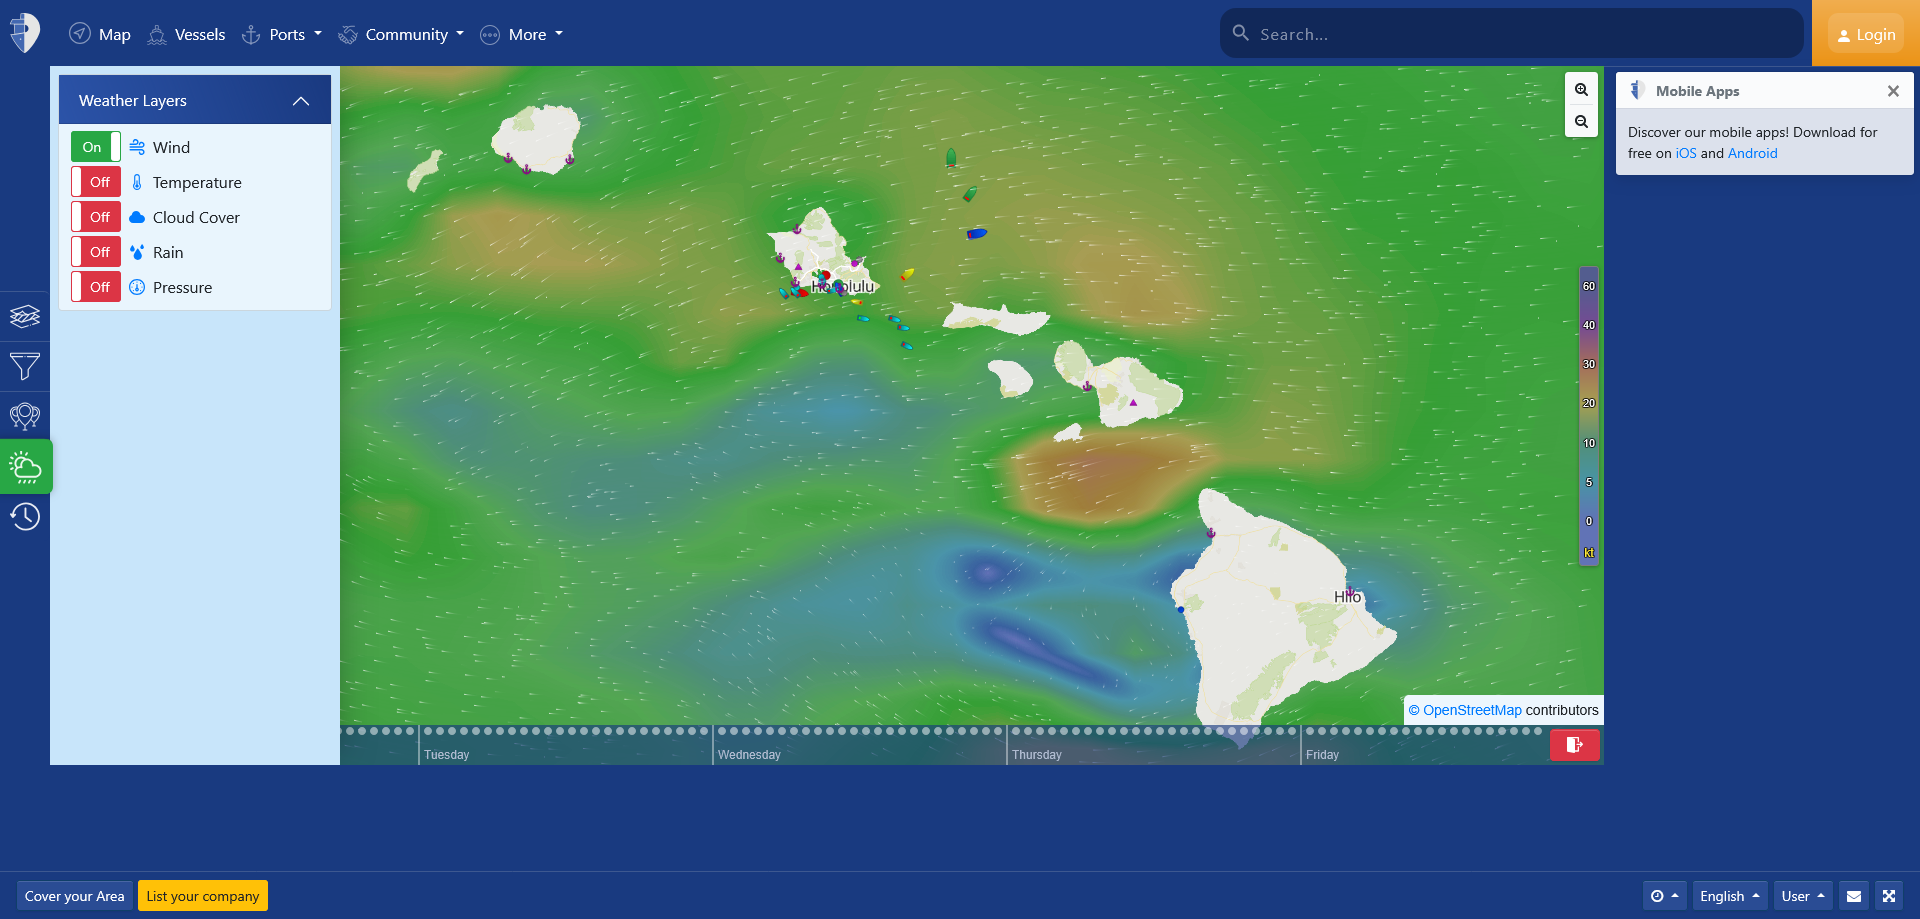Zoom in on the map

click(1581, 90)
